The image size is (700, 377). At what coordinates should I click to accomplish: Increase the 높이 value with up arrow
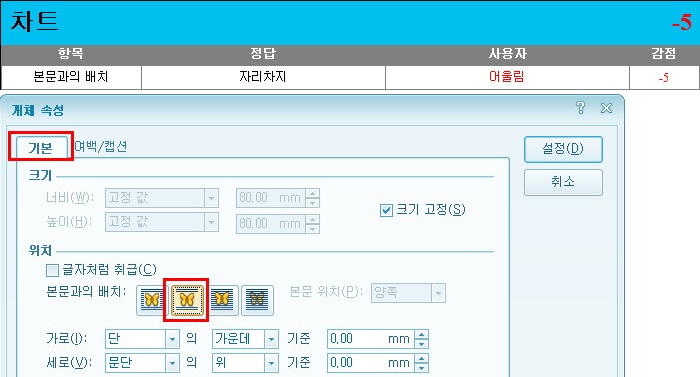point(313,219)
